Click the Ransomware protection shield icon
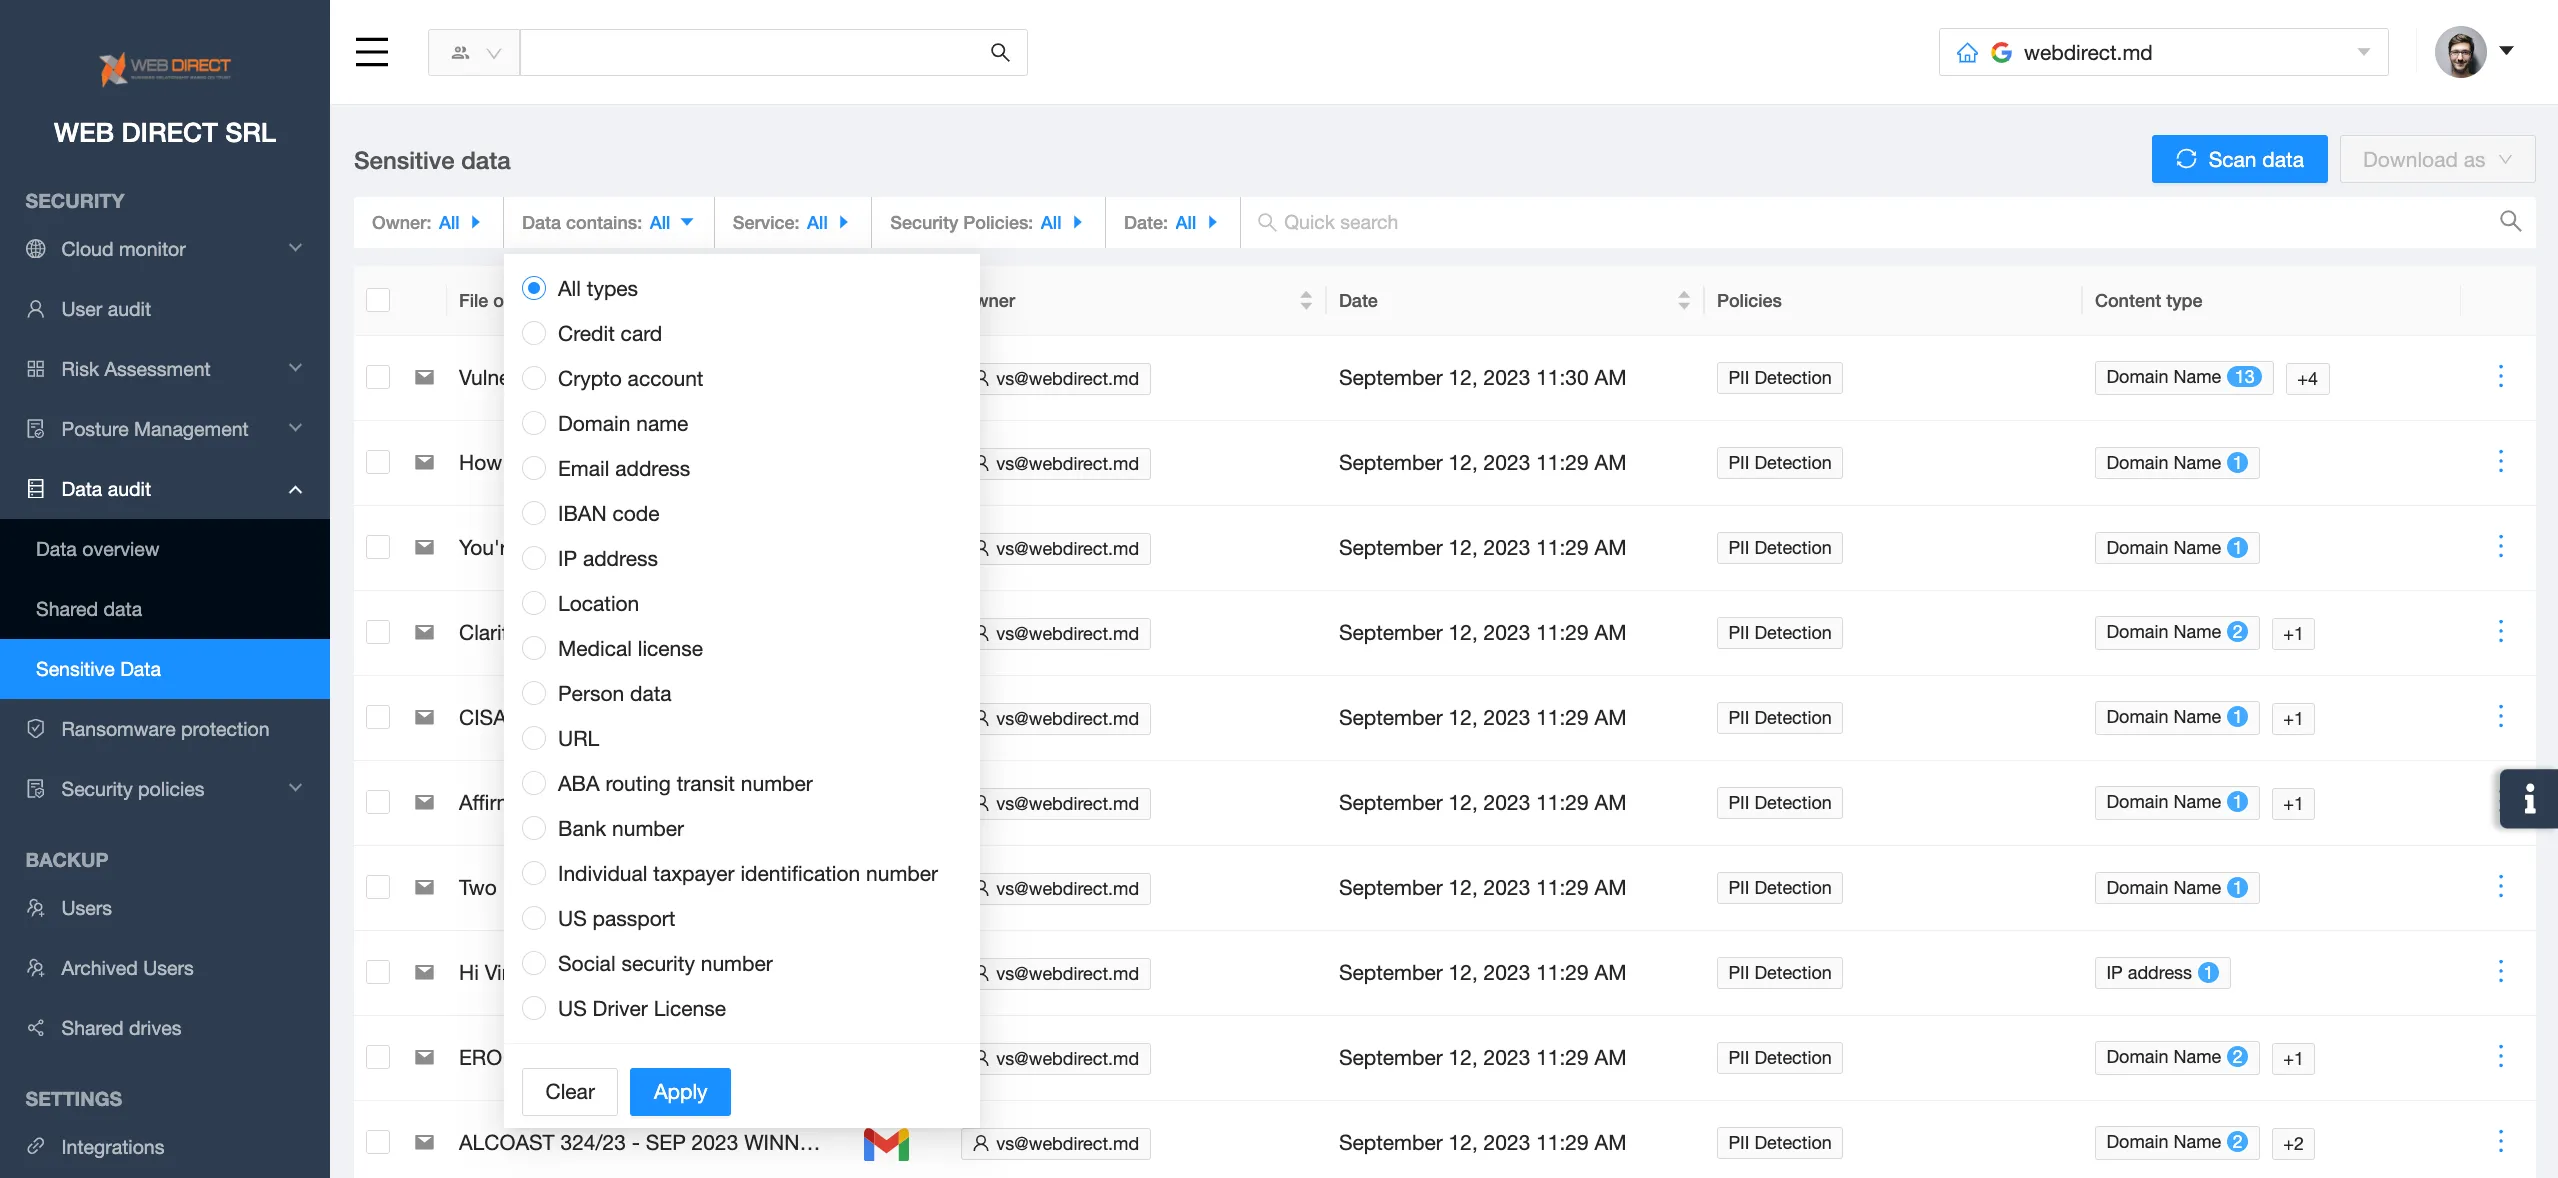The width and height of the screenshot is (2558, 1178). click(x=35, y=729)
